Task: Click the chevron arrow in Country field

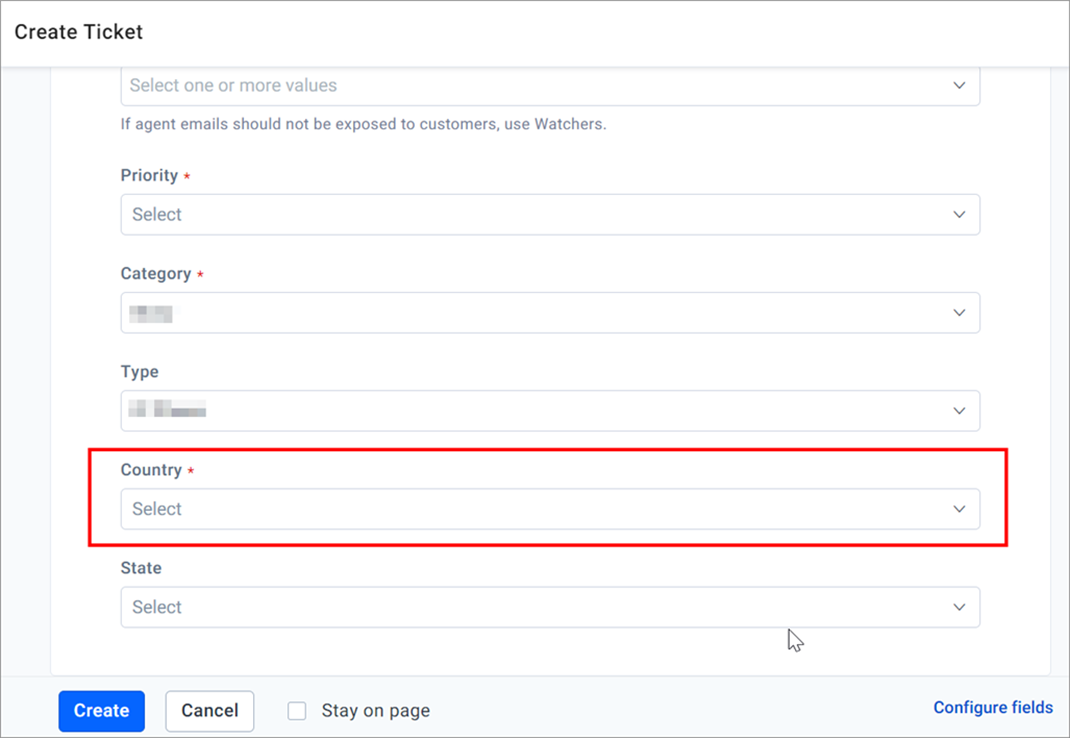Action: pos(959,509)
